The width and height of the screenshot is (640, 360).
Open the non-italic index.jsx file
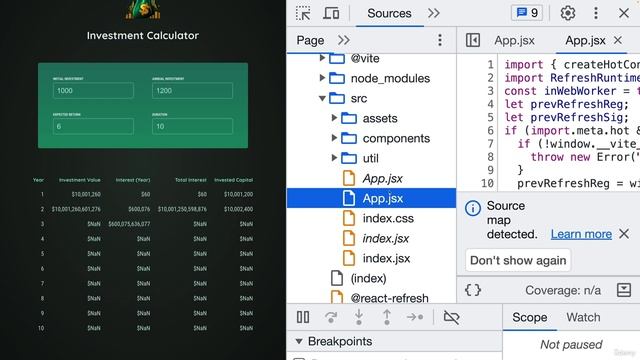(x=386, y=258)
